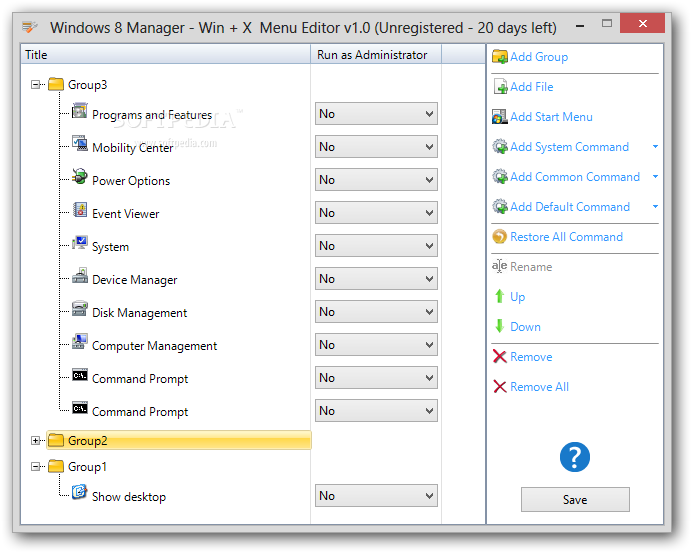Click the Run as Administrator column header
Image resolution: width=692 pixels, height=553 pixels.
click(x=376, y=54)
